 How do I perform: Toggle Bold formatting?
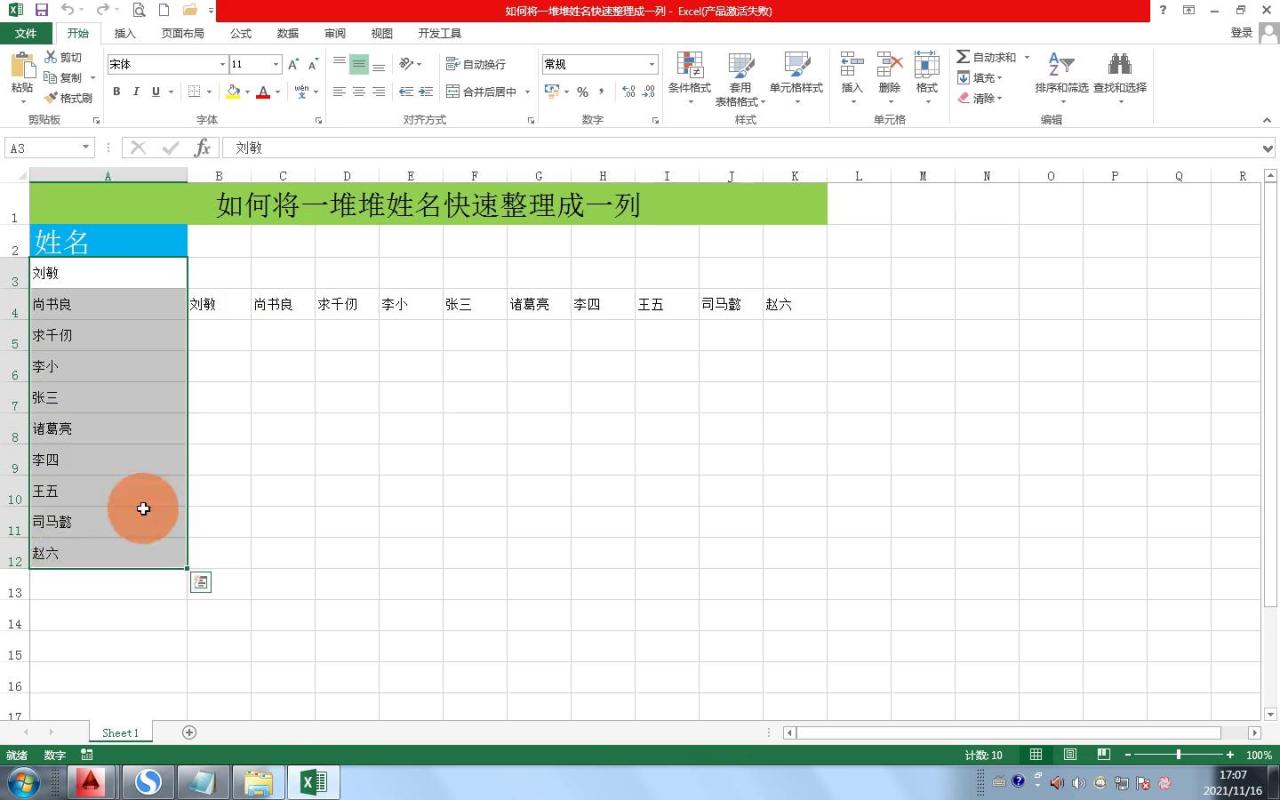point(116,92)
